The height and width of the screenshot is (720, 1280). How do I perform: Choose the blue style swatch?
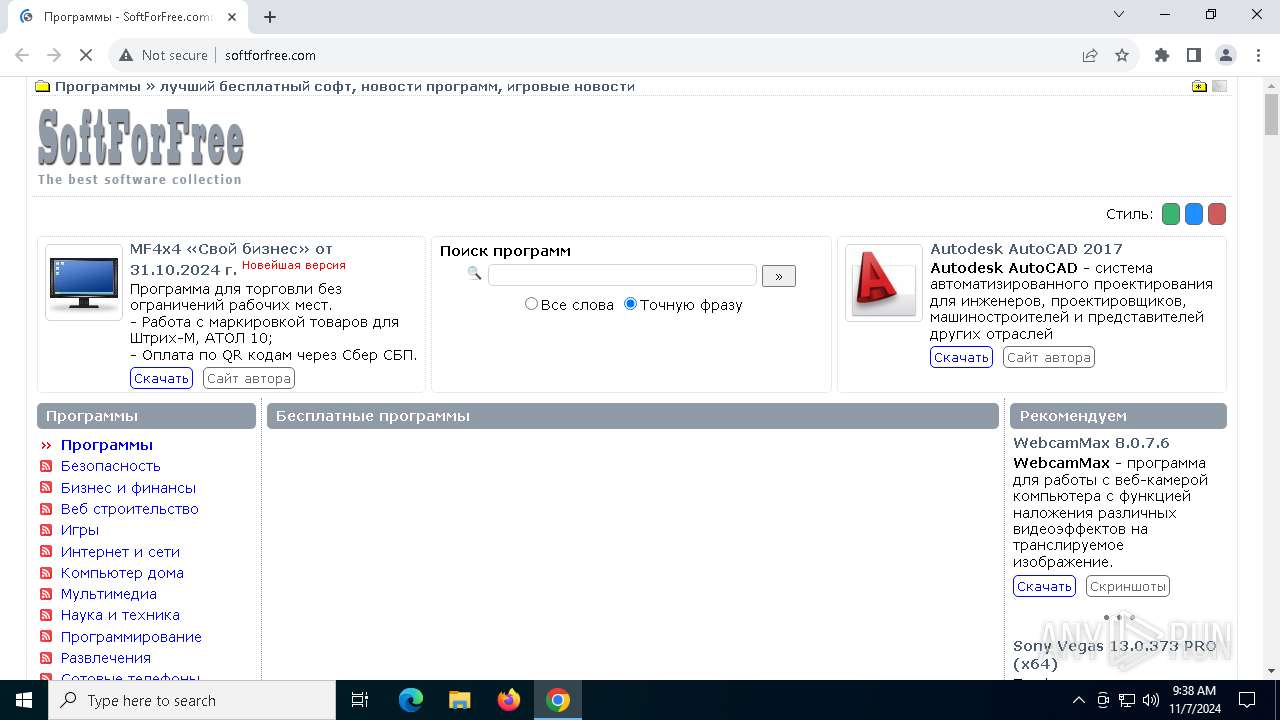[1194, 214]
